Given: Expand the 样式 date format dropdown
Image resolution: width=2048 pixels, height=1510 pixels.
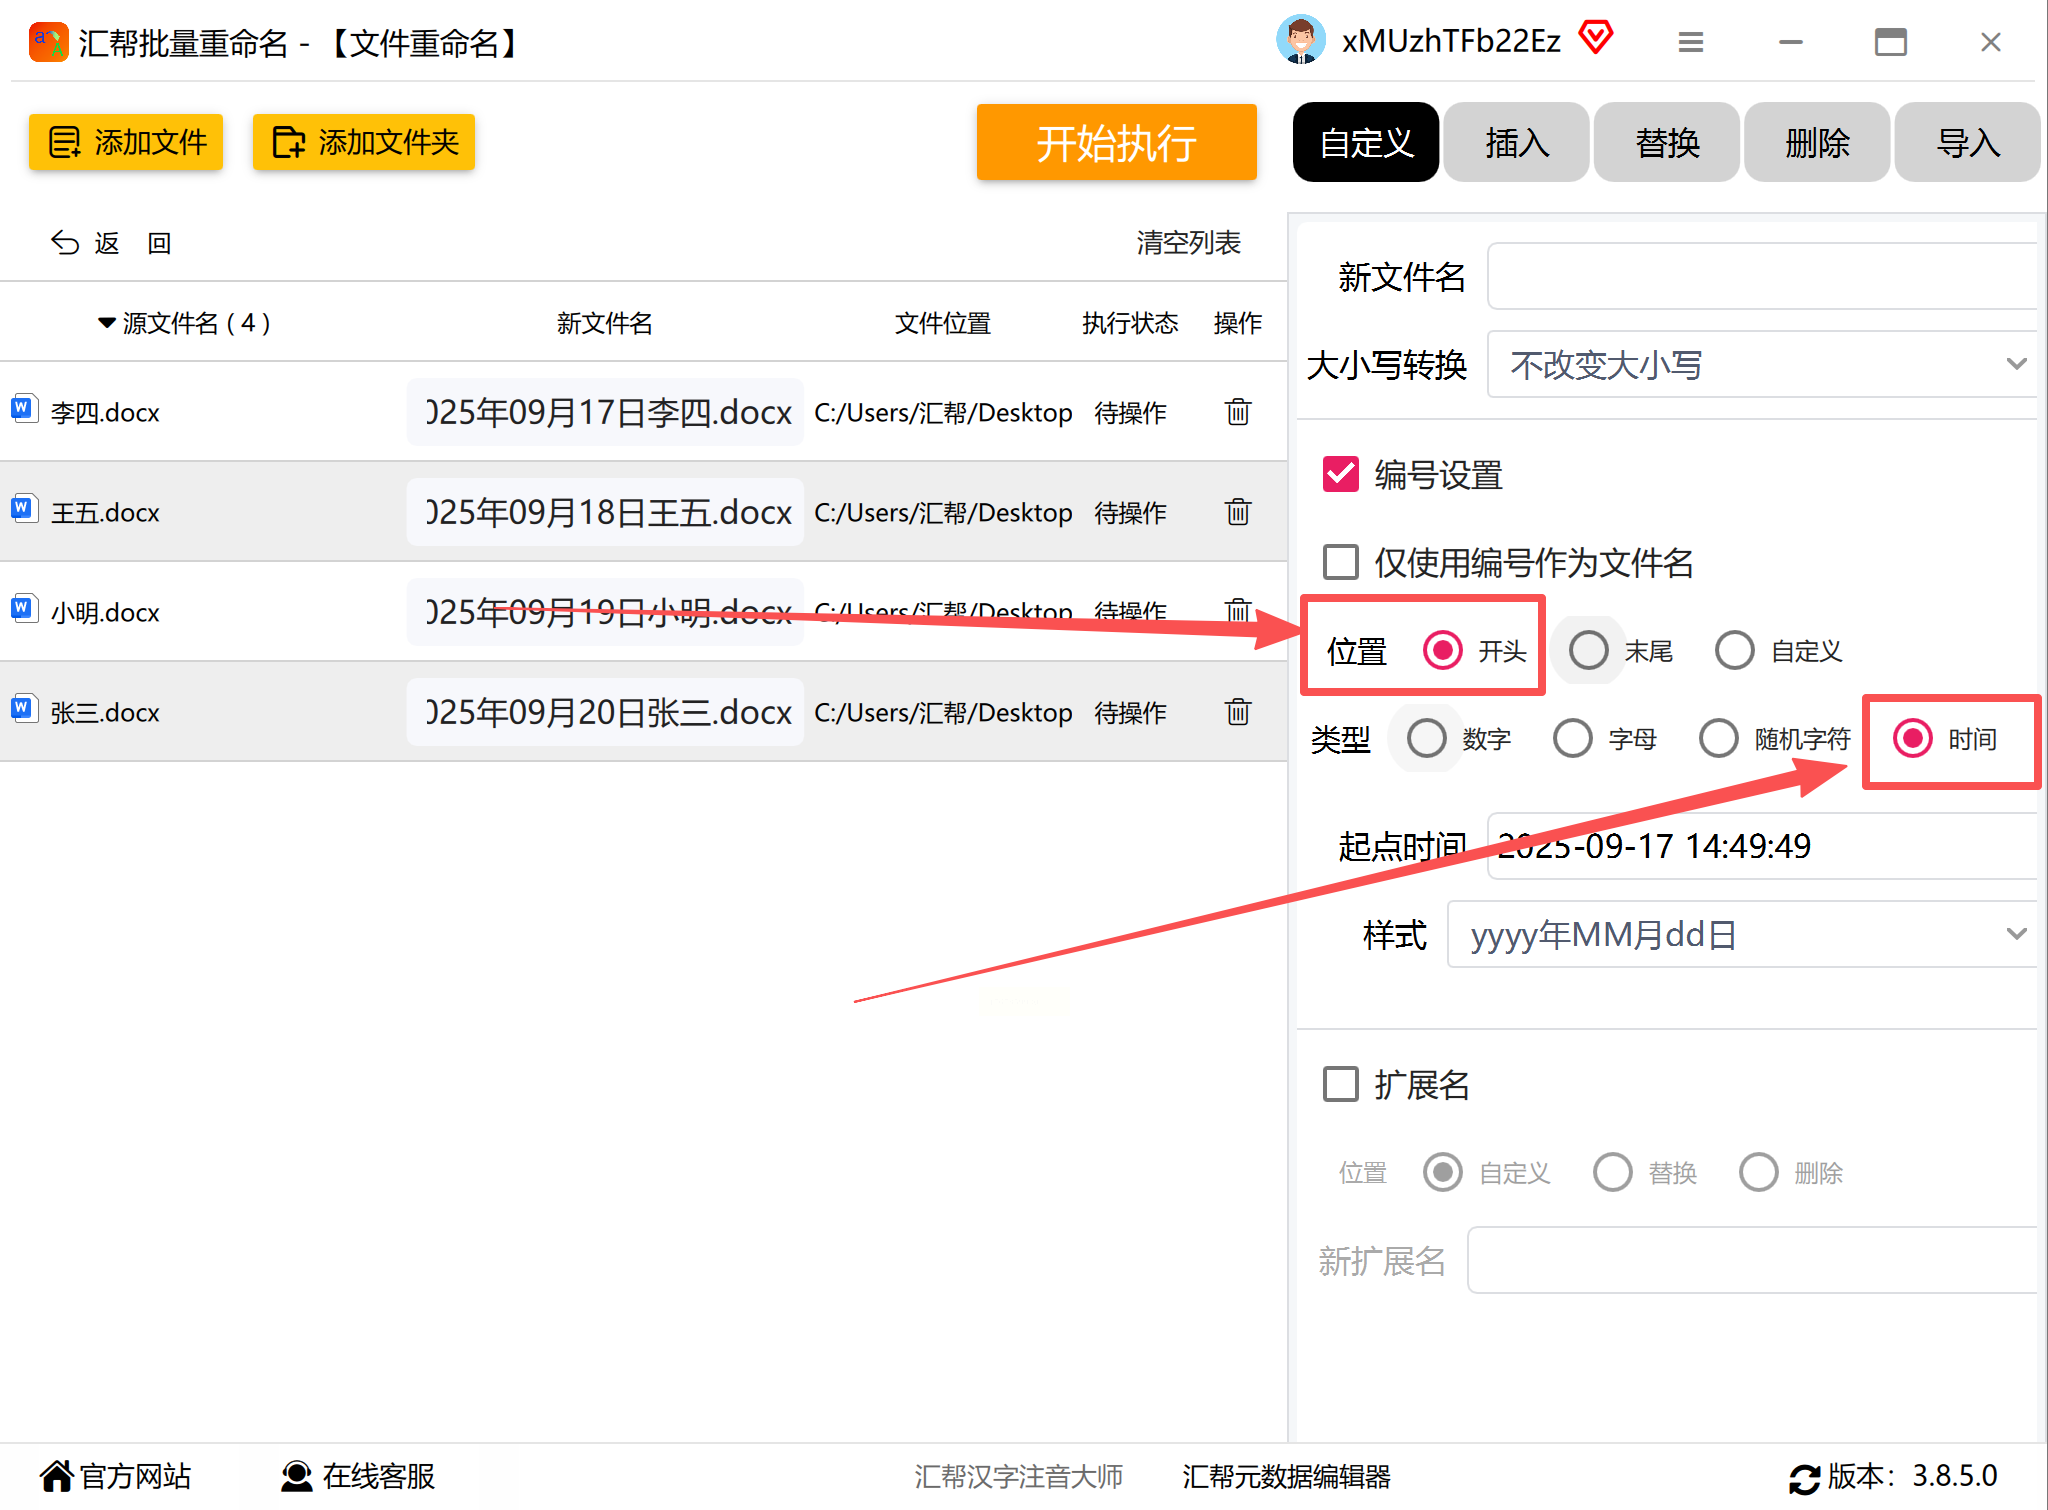Looking at the screenshot, I should [x=1740, y=934].
